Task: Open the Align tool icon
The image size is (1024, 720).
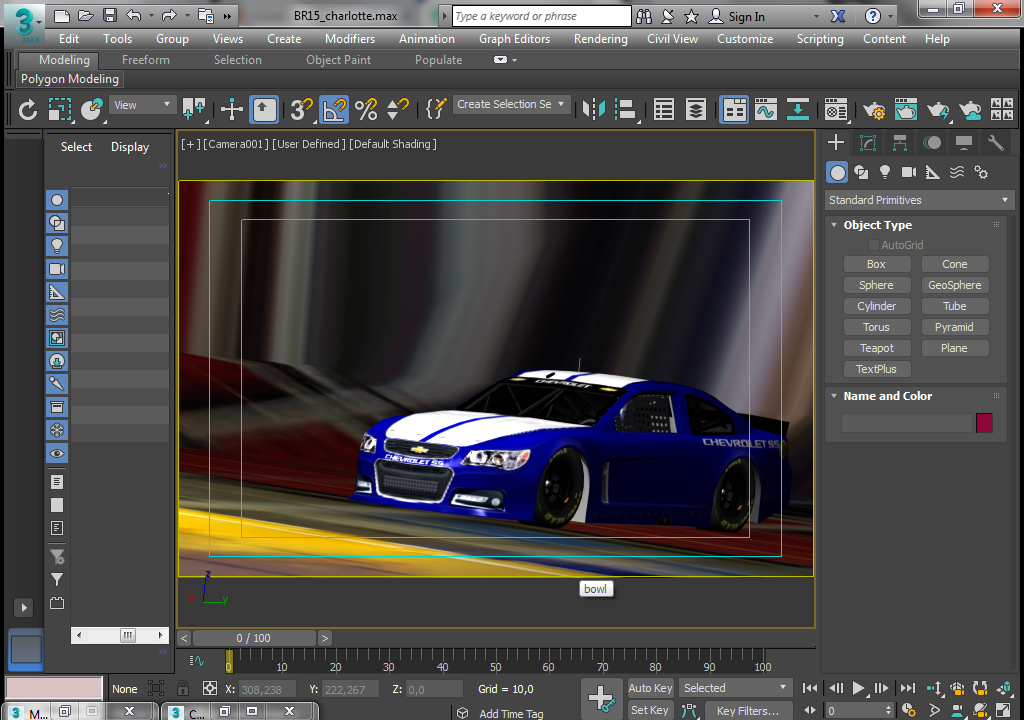Action: pyautogui.click(x=626, y=109)
